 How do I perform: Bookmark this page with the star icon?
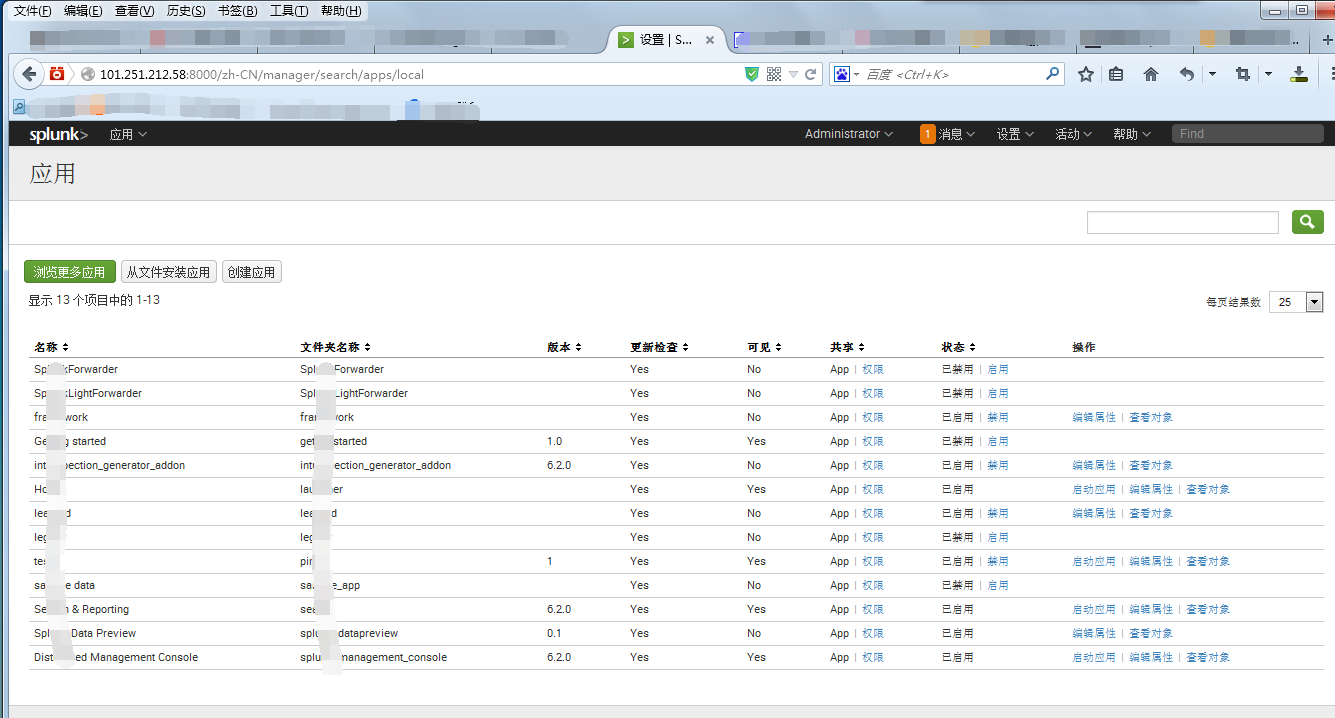pyautogui.click(x=1086, y=74)
